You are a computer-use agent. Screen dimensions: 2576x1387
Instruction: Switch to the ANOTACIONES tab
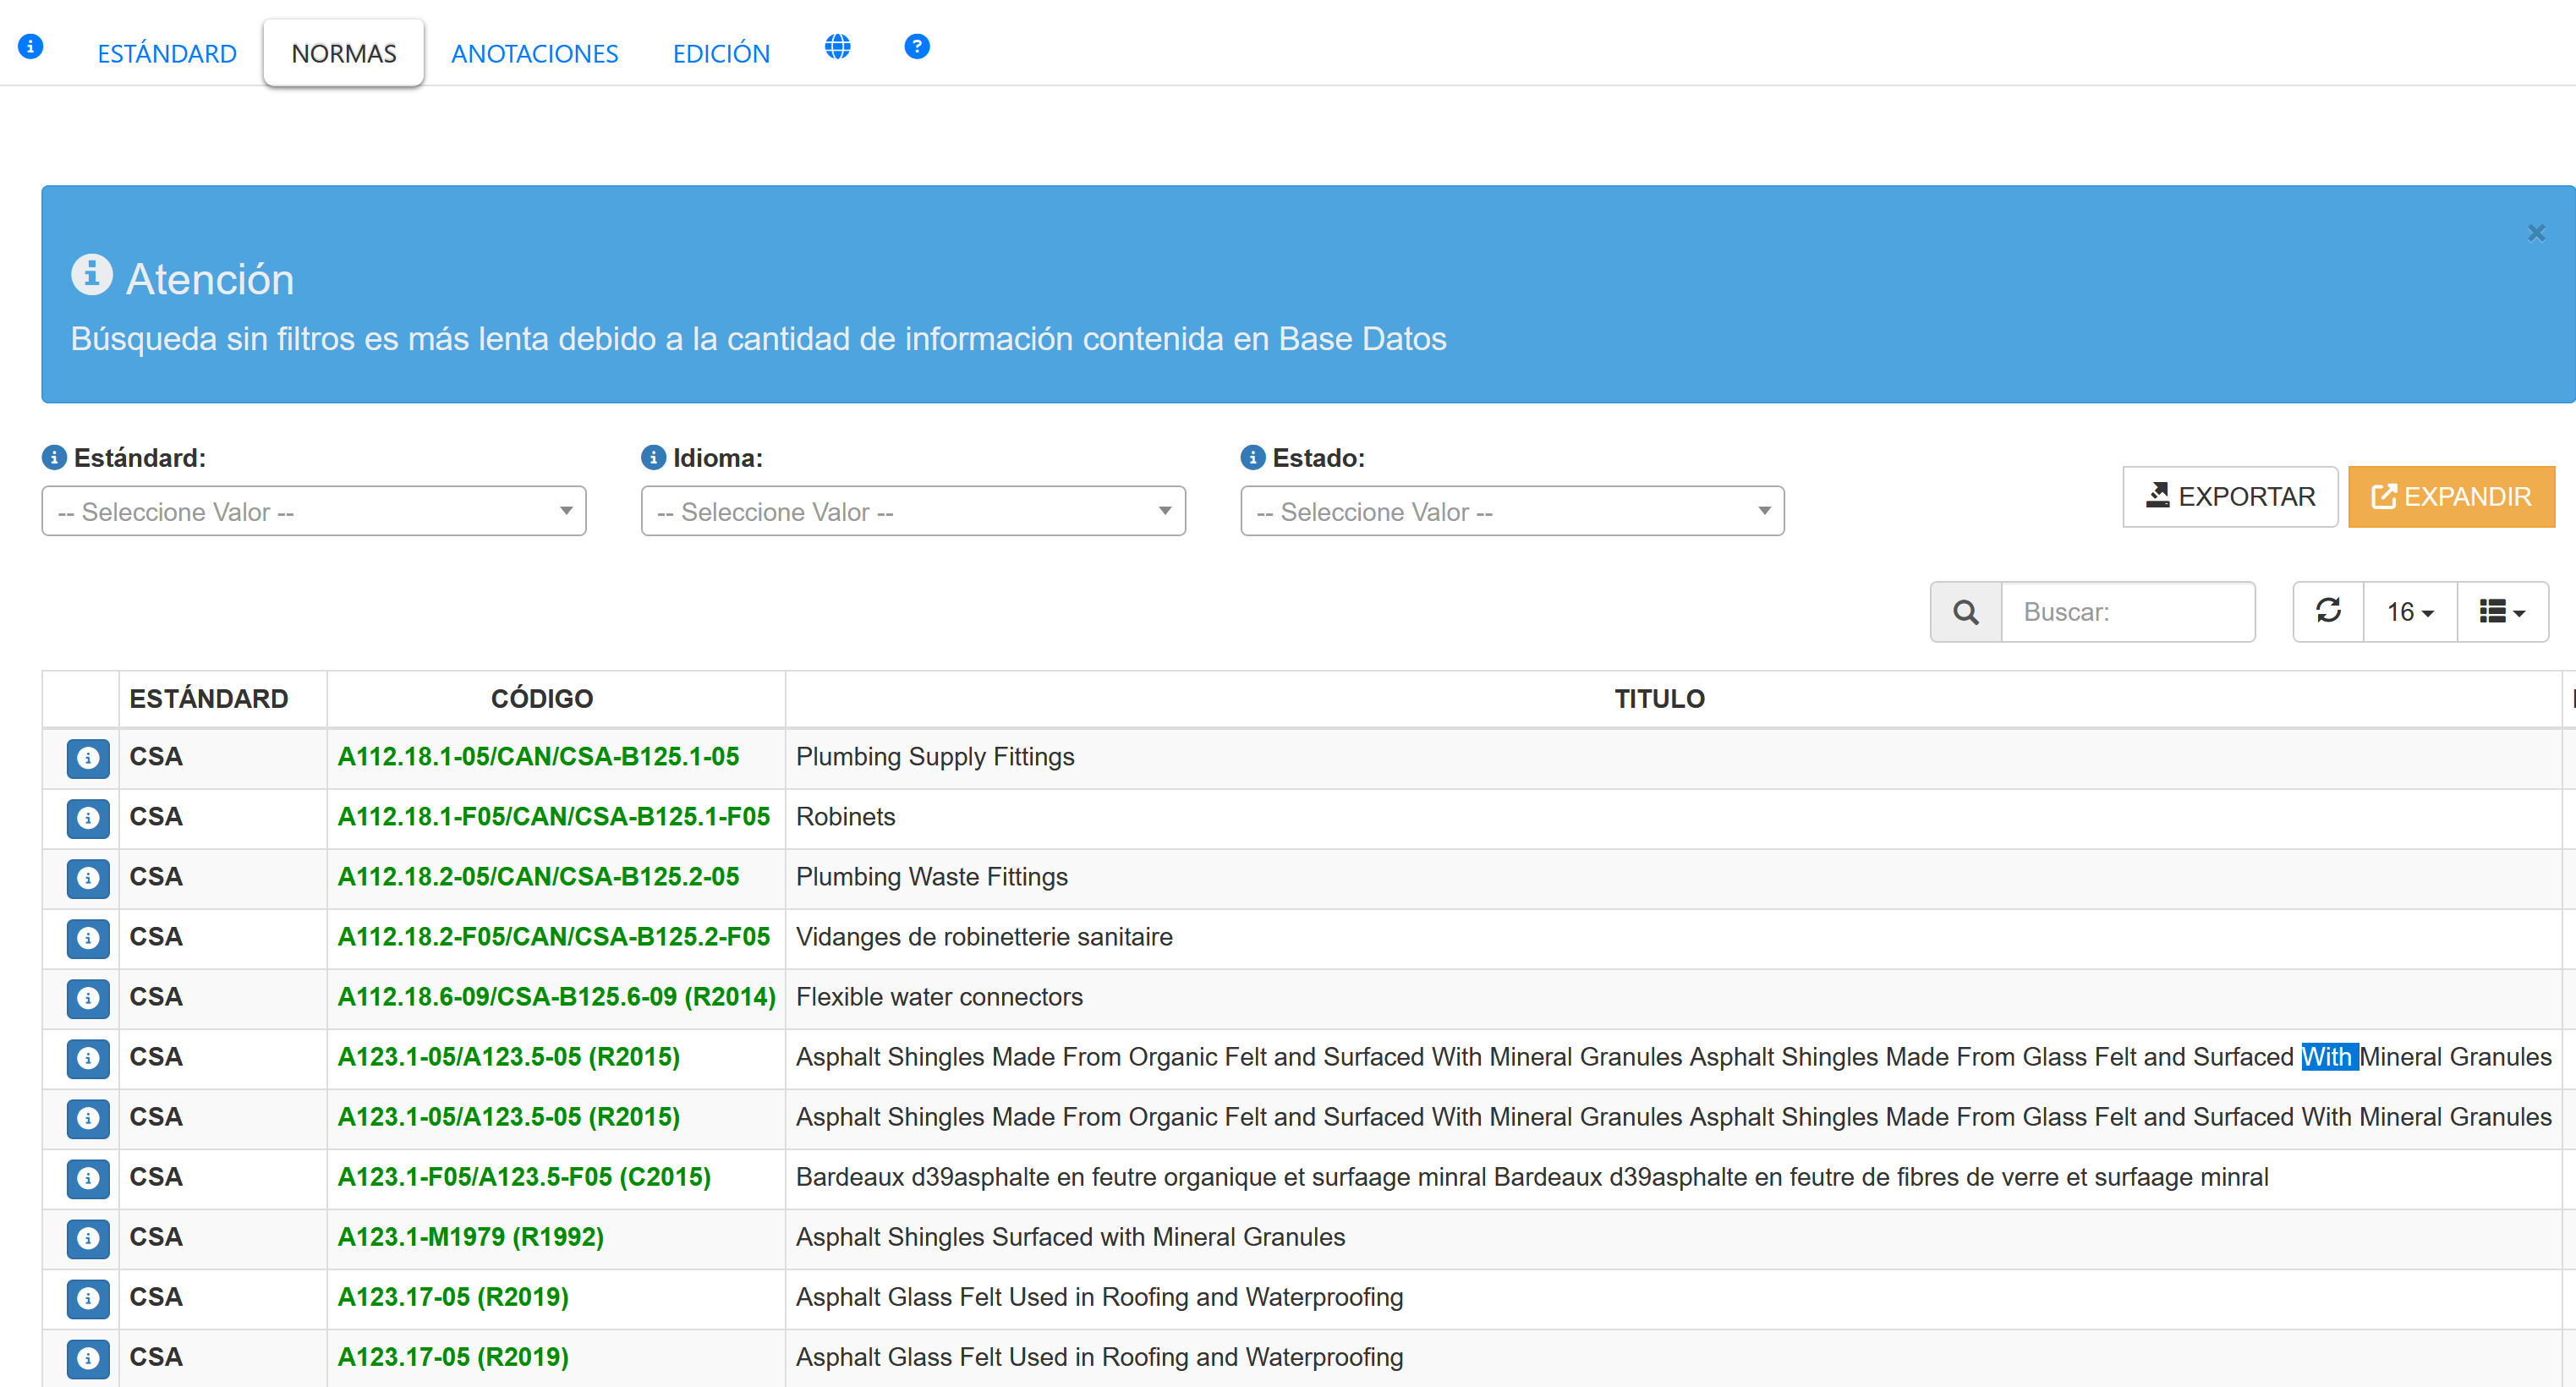tap(534, 54)
